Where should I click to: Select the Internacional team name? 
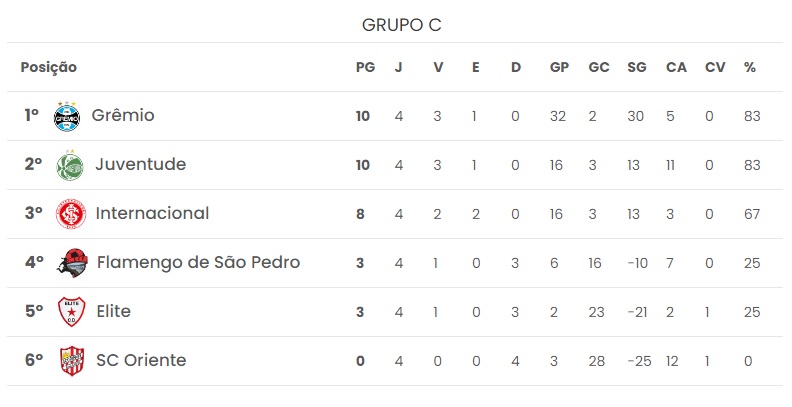[152, 213]
